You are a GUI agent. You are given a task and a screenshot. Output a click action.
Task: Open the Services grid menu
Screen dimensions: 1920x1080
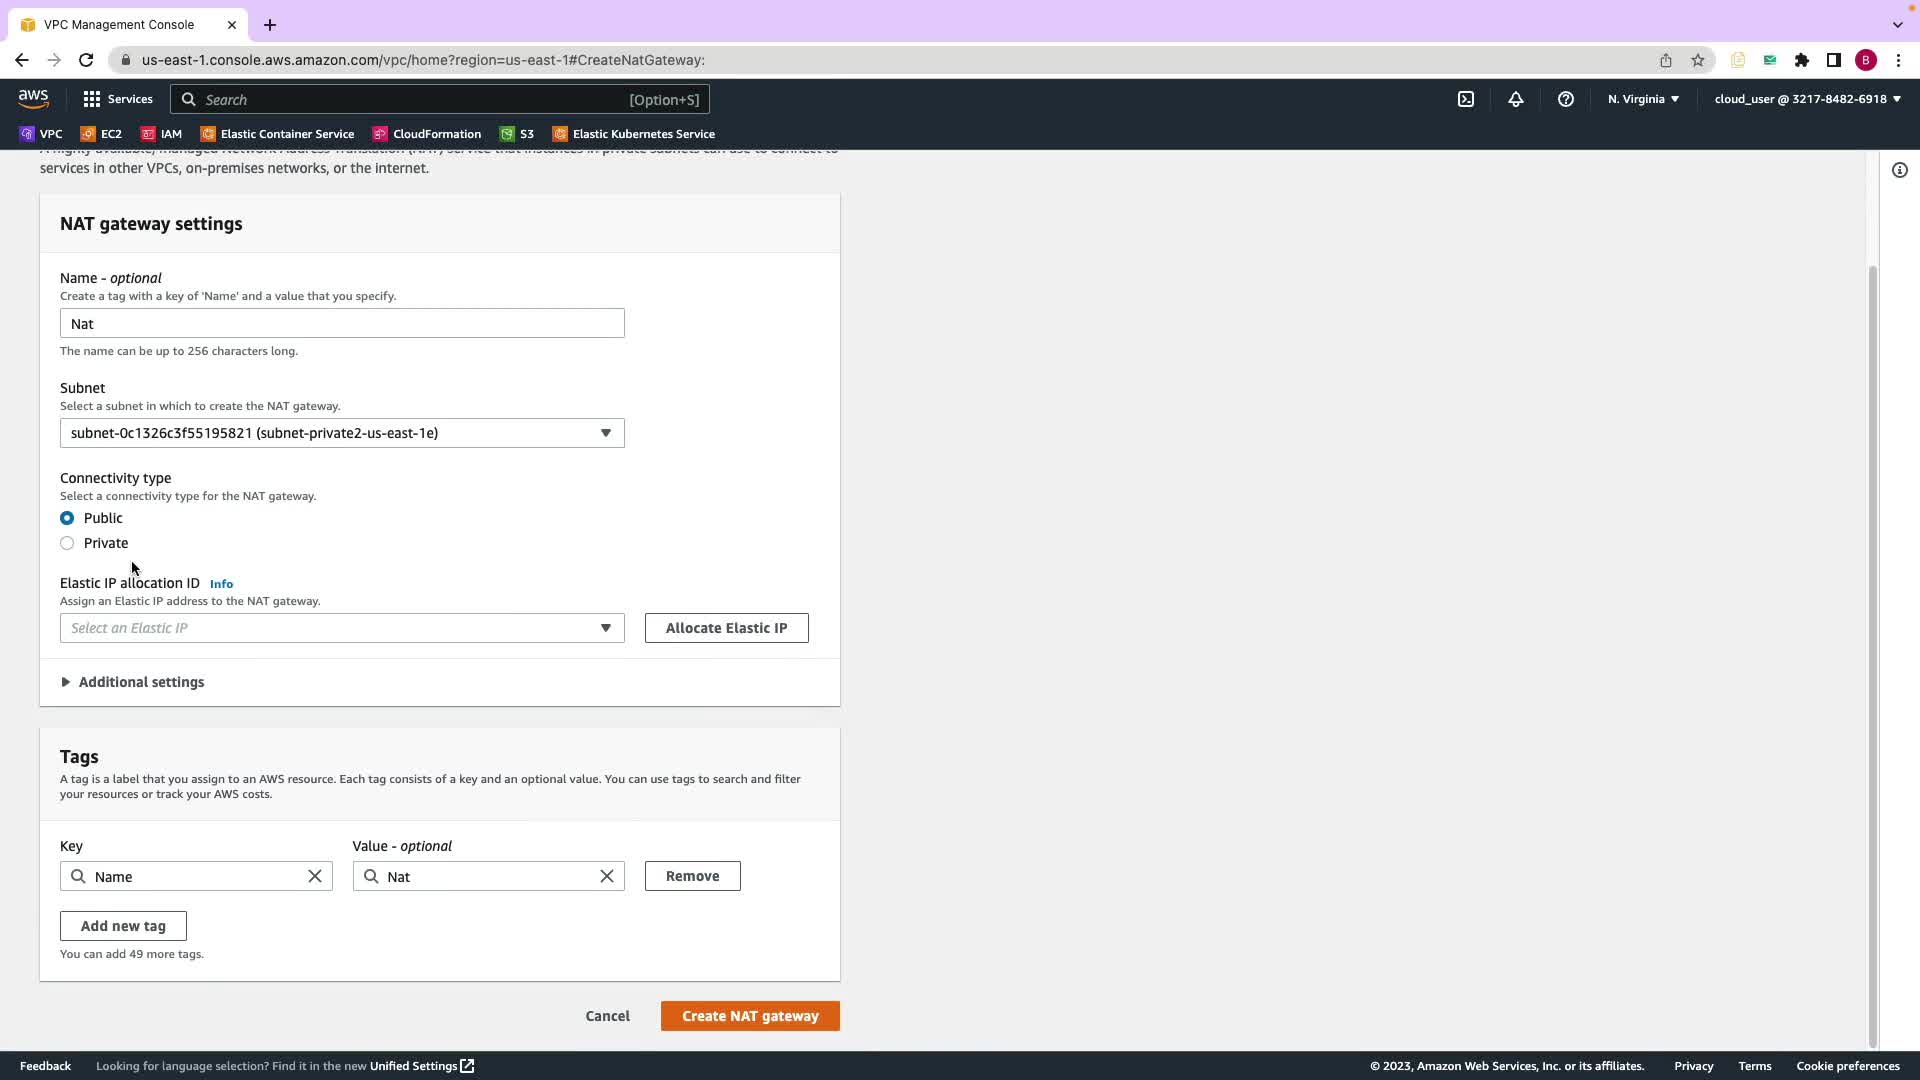pos(118,99)
